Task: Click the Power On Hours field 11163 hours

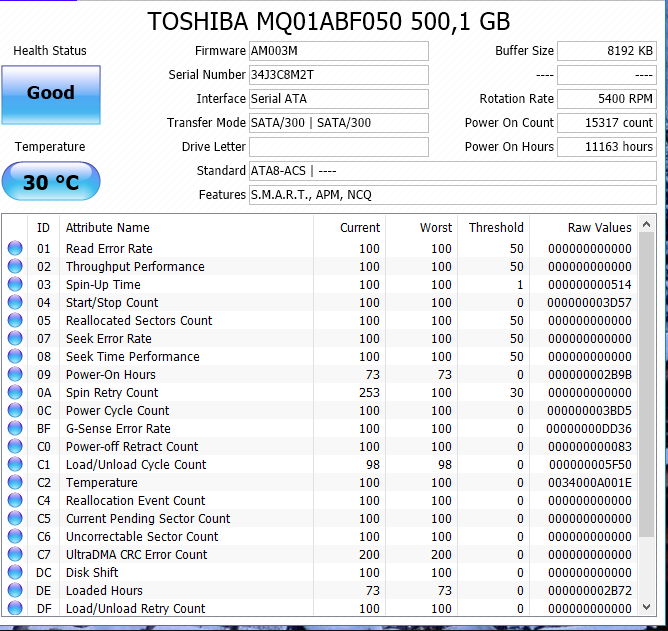Action: [607, 147]
